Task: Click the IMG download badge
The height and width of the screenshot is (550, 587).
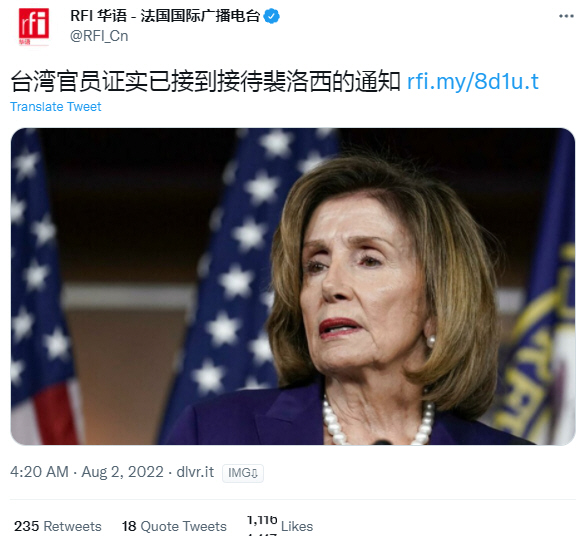Action: [x=243, y=473]
